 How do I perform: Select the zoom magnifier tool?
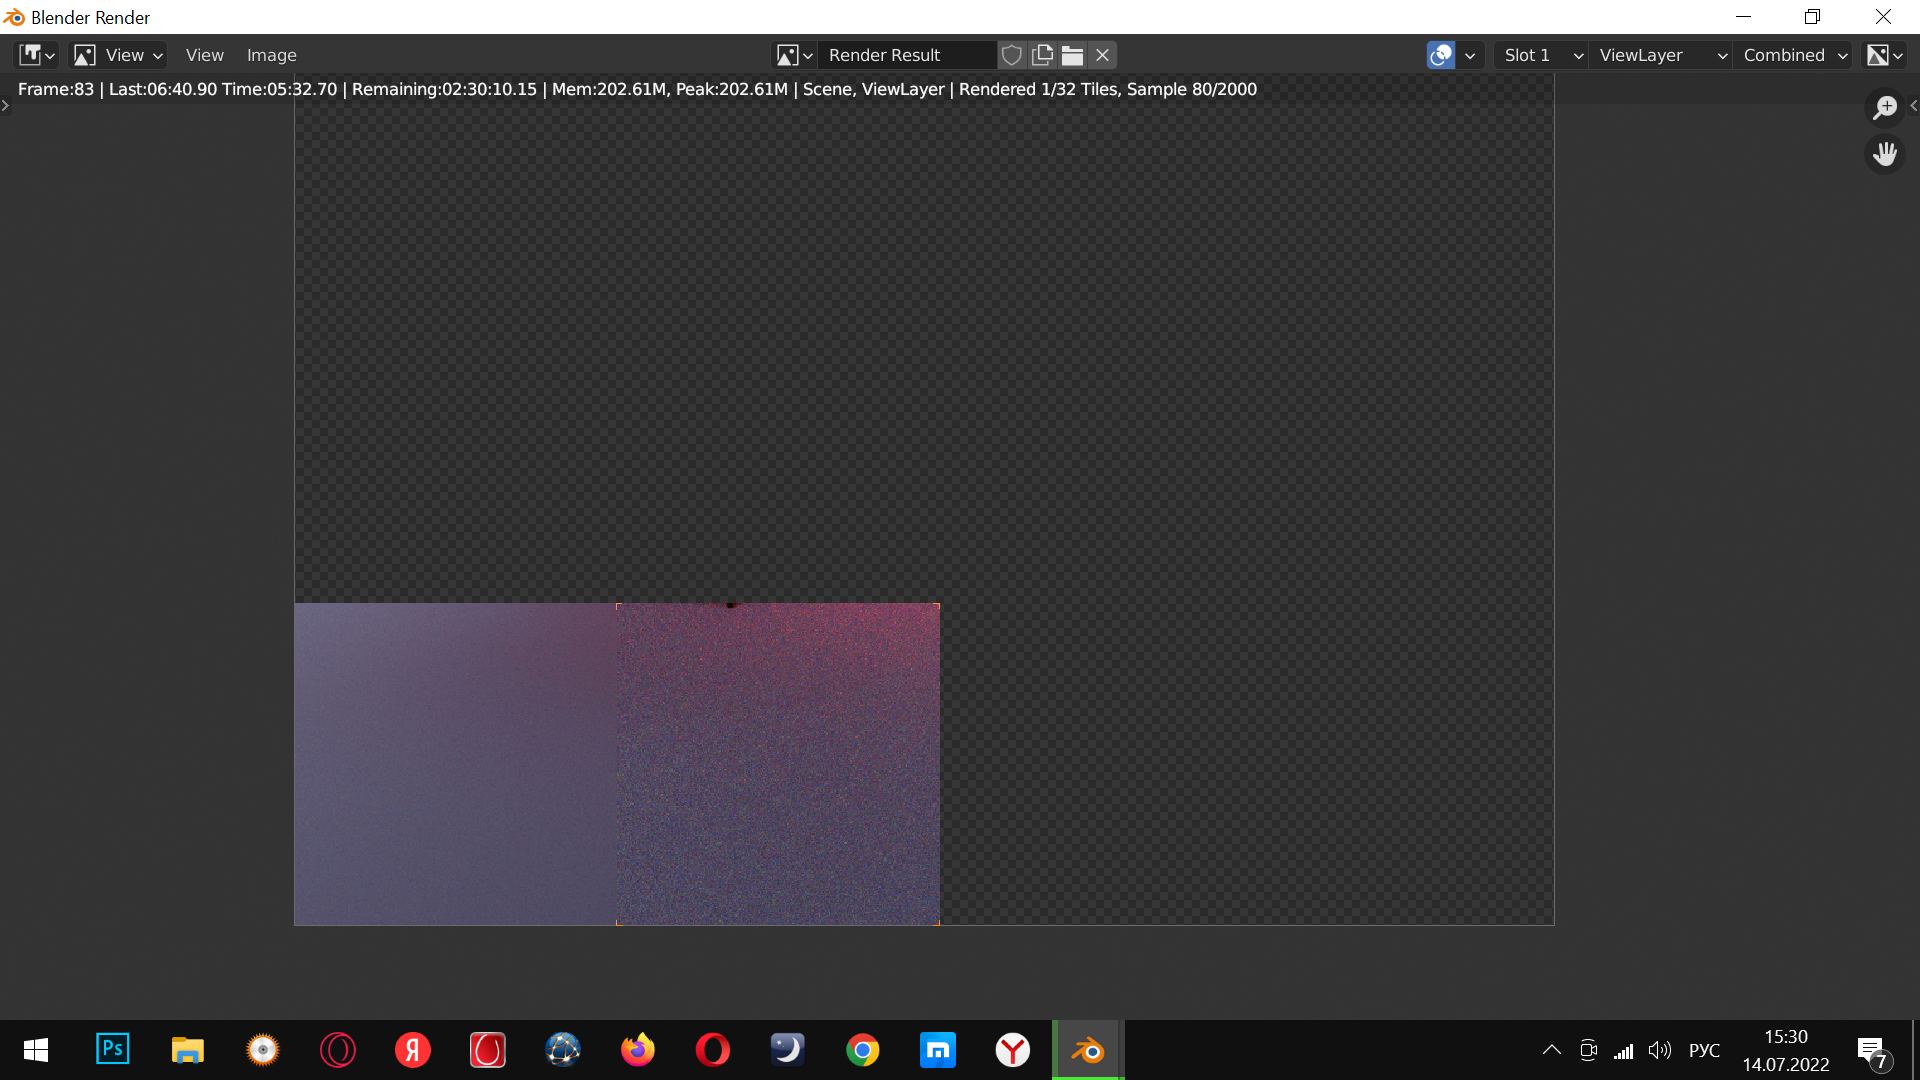point(1885,108)
